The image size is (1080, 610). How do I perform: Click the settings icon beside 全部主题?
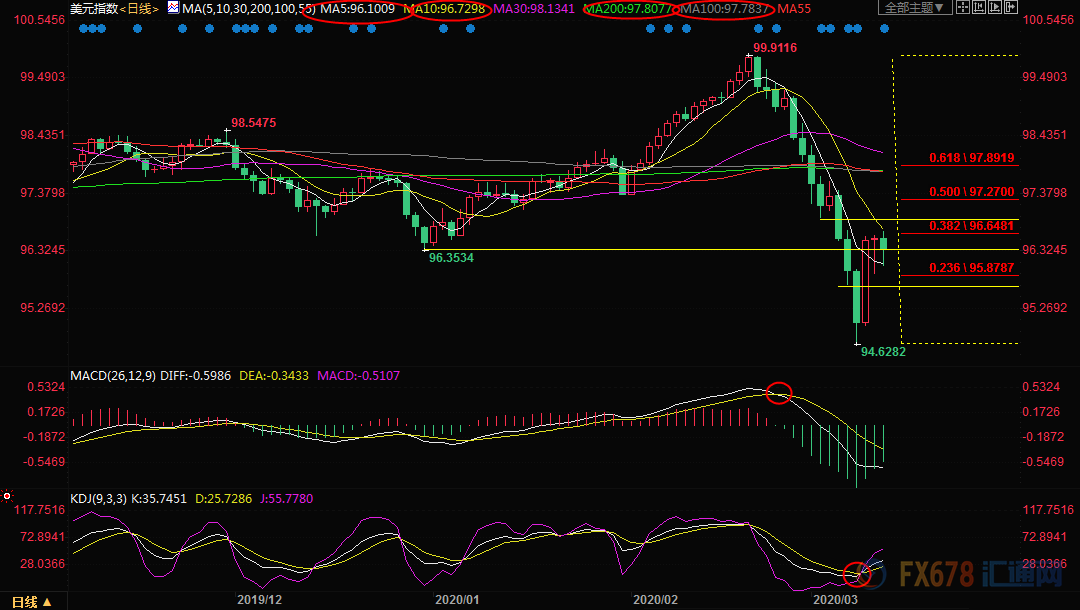964,8
